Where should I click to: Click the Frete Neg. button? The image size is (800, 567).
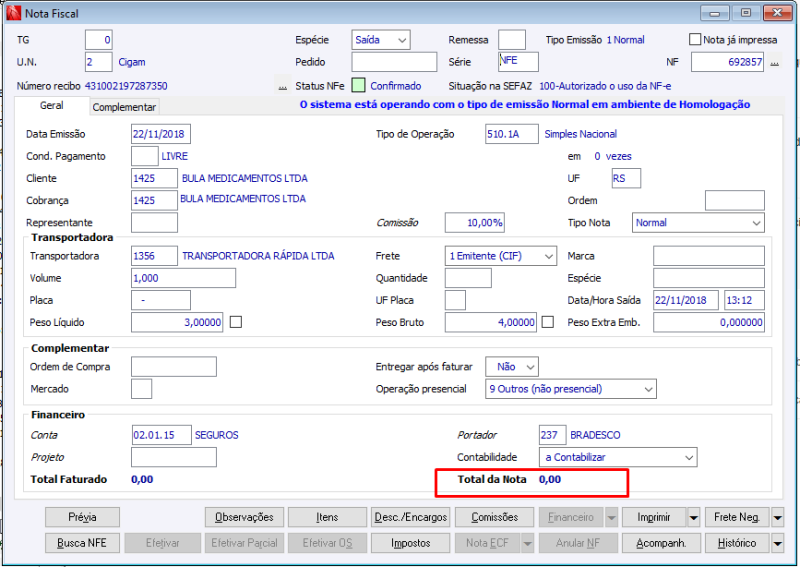tap(737, 517)
